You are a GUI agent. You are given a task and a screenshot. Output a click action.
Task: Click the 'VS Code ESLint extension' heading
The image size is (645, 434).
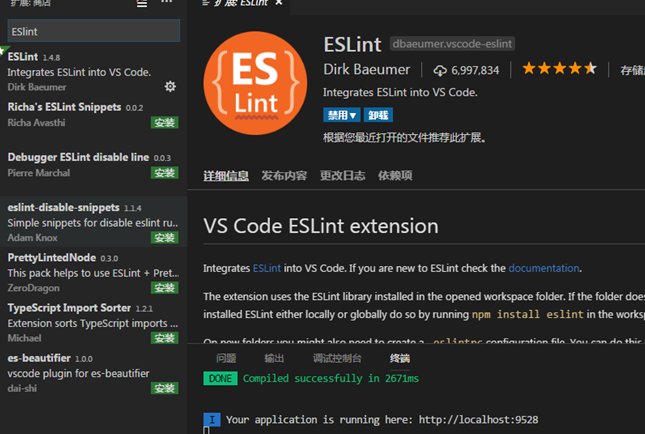coord(321,226)
